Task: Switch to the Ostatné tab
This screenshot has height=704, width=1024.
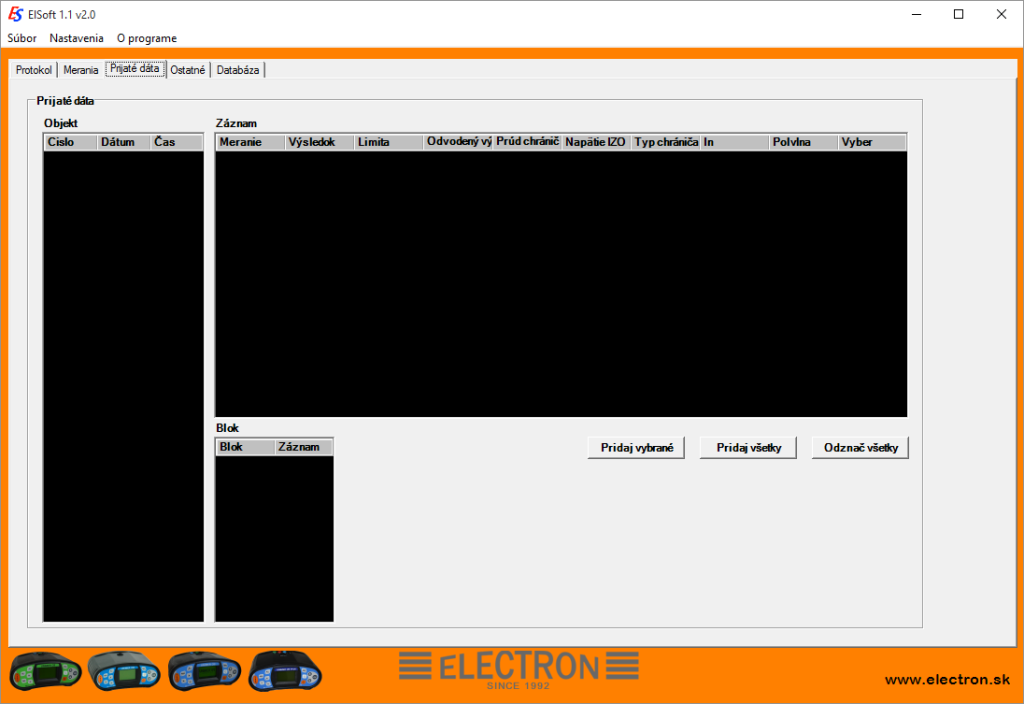Action: point(187,69)
